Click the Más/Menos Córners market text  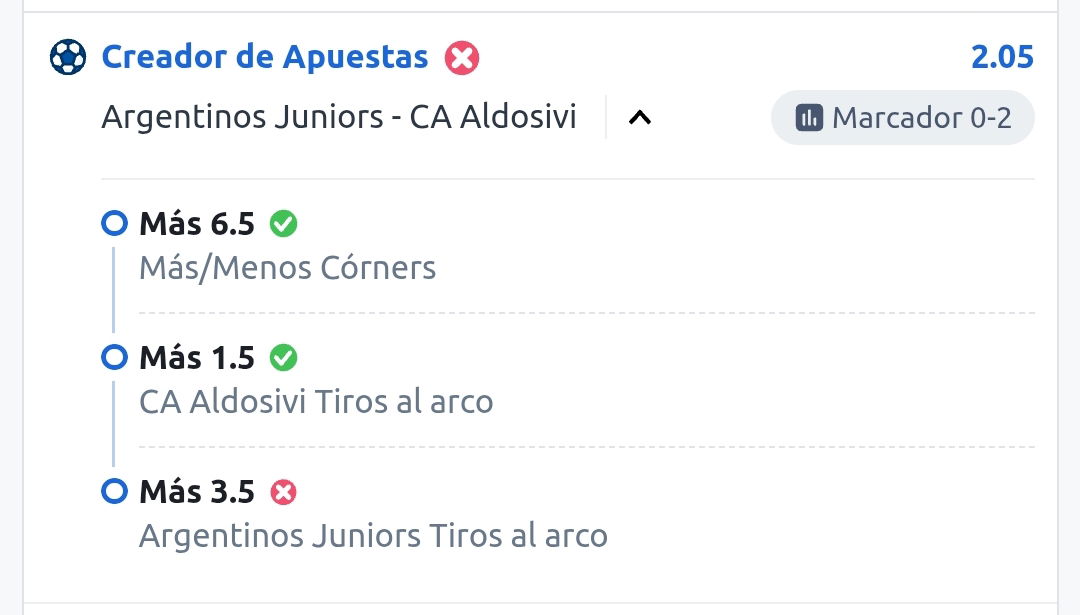[287, 268]
